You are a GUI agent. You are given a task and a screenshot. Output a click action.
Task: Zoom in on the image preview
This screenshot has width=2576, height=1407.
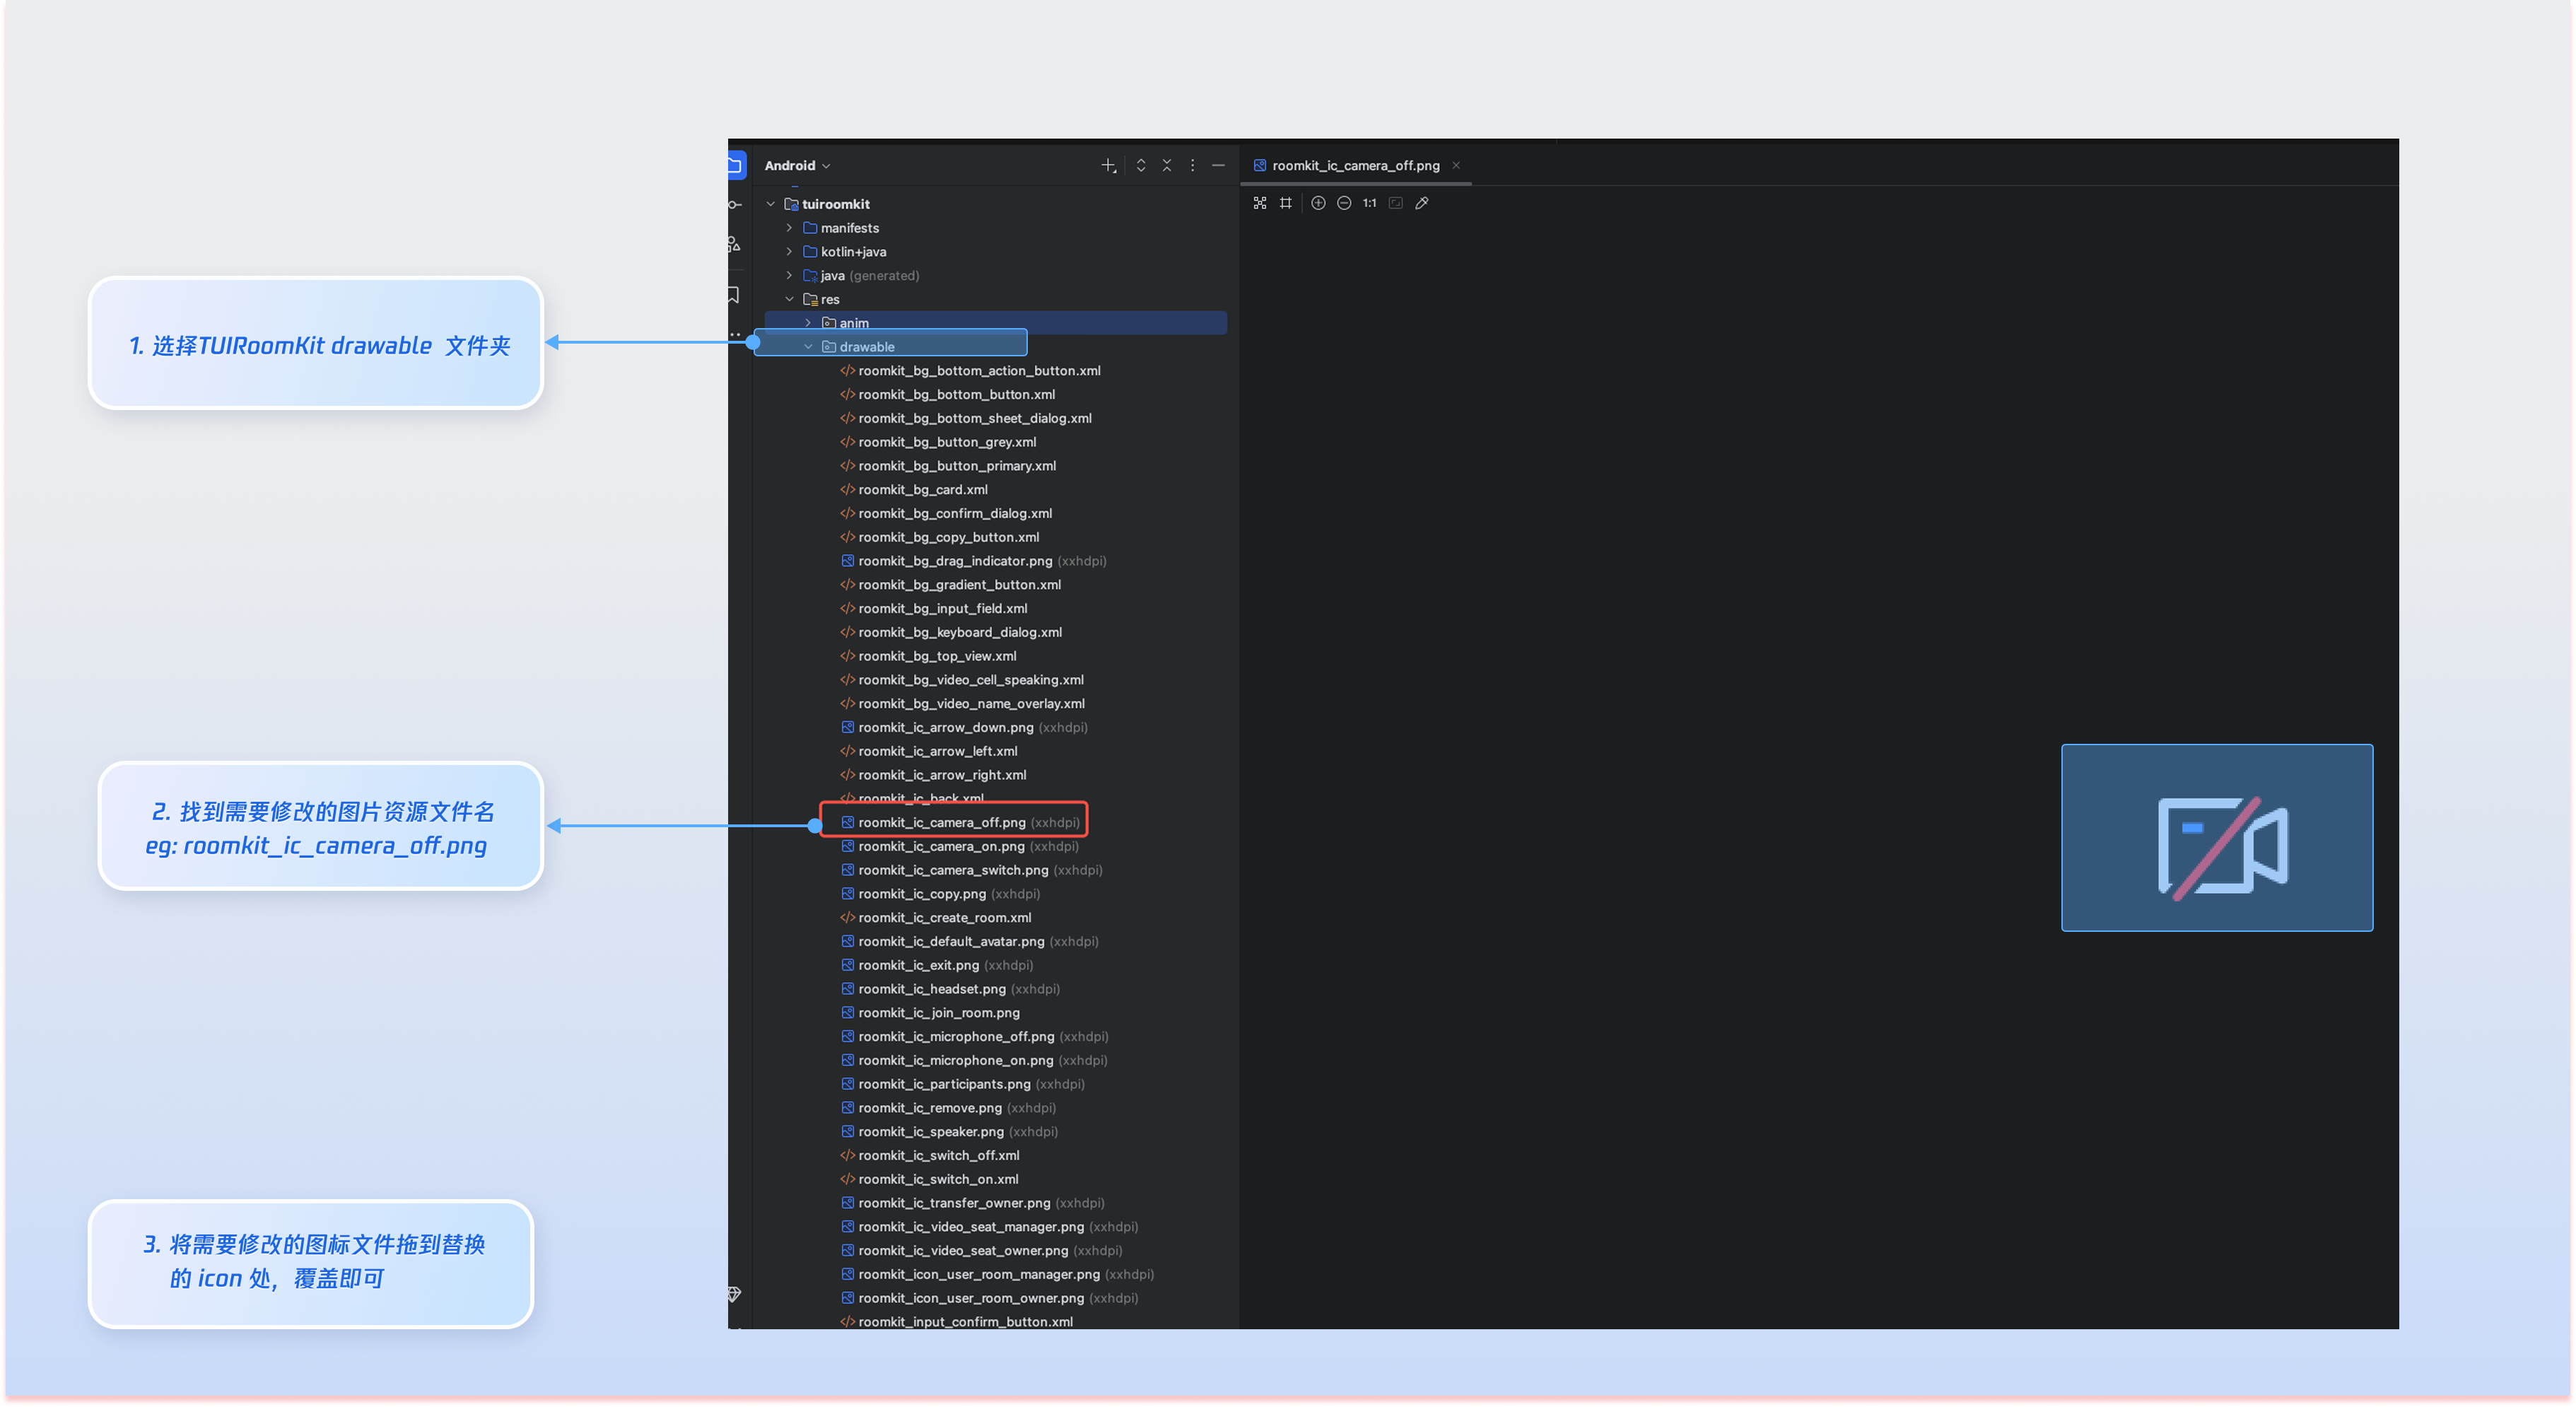pos(1318,203)
